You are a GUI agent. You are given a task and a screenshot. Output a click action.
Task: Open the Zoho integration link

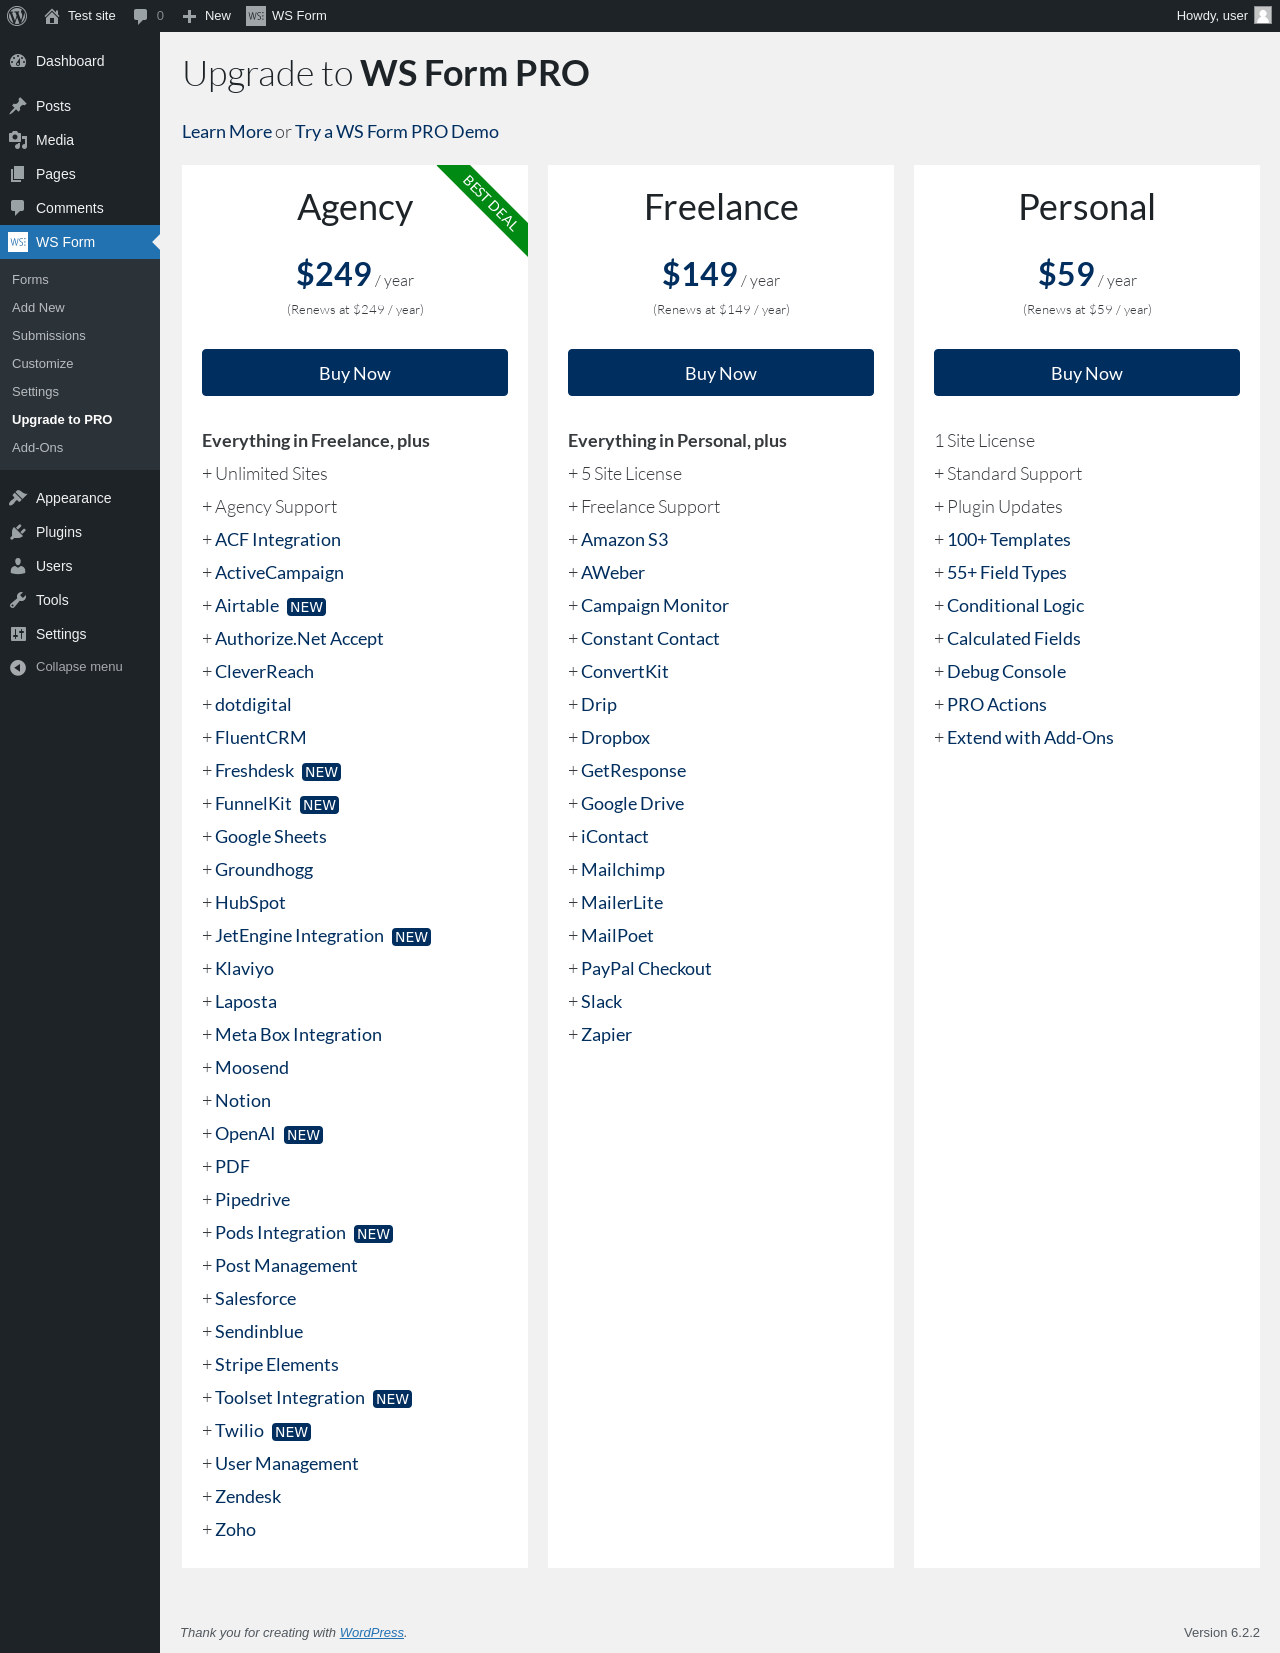pyautogui.click(x=235, y=1530)
